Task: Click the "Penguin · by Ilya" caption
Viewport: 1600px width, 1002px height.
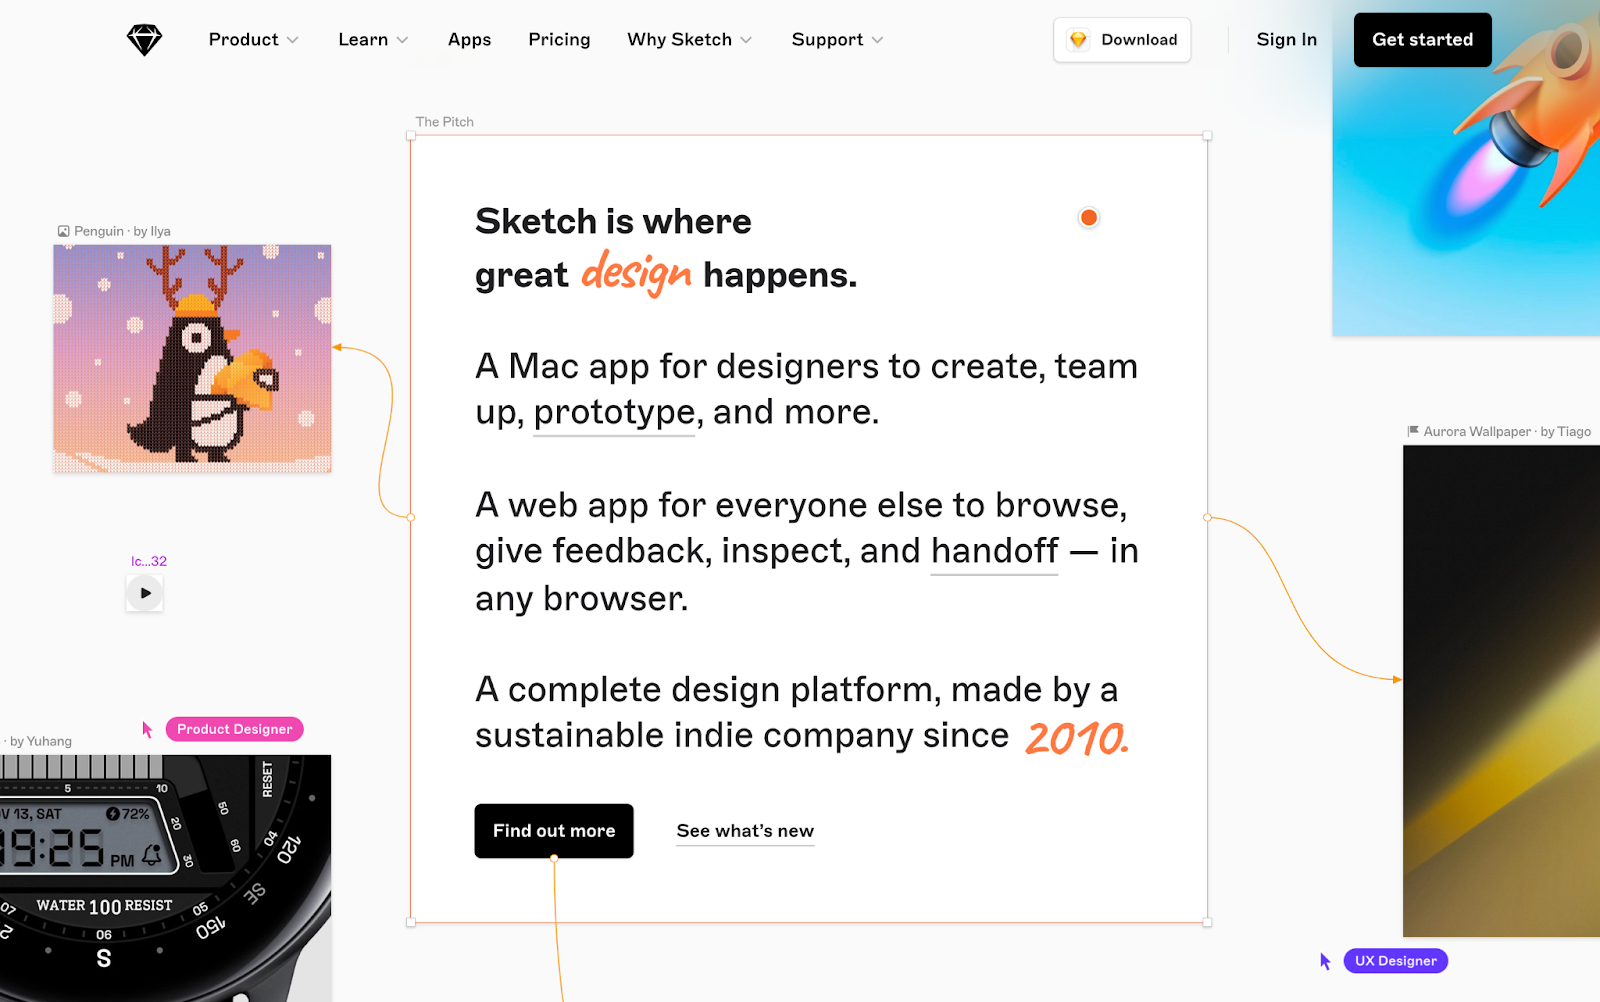Action: pos(122,231)
